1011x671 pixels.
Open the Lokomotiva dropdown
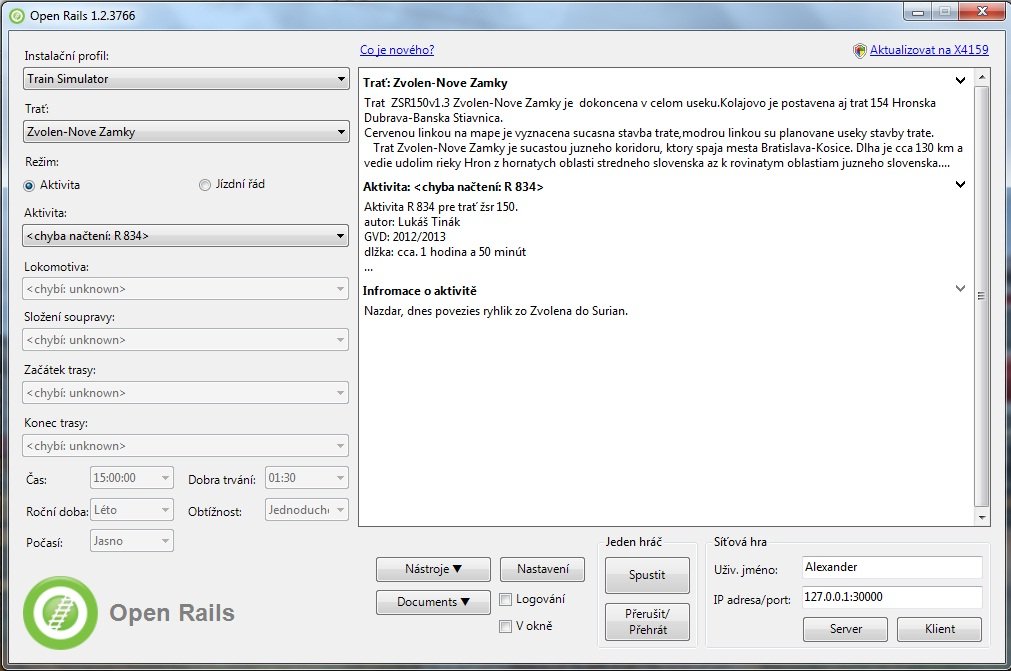pyautogui.click(x=186, y=289)
